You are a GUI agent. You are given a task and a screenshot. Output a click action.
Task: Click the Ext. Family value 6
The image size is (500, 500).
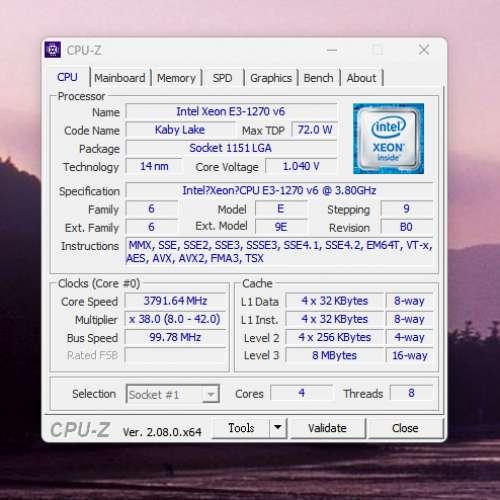click(151, 227)
